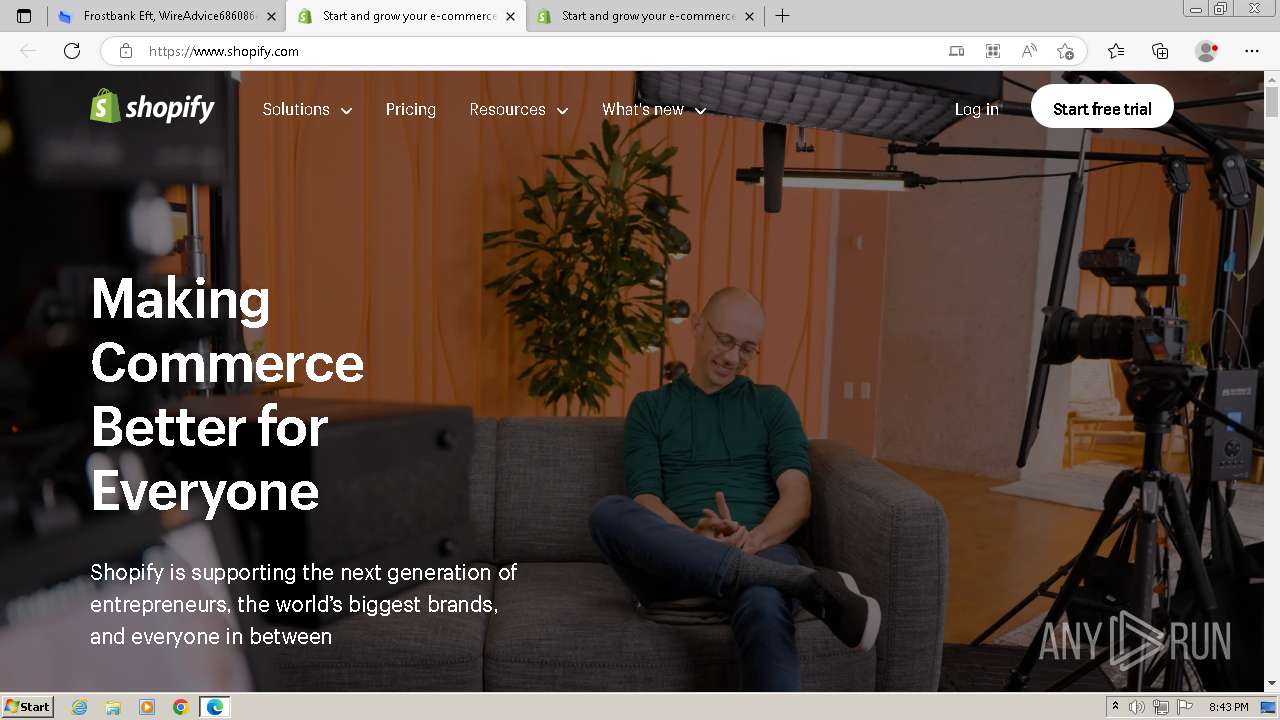
Task: Close the third Shopify tab
Action: [749, 16]
